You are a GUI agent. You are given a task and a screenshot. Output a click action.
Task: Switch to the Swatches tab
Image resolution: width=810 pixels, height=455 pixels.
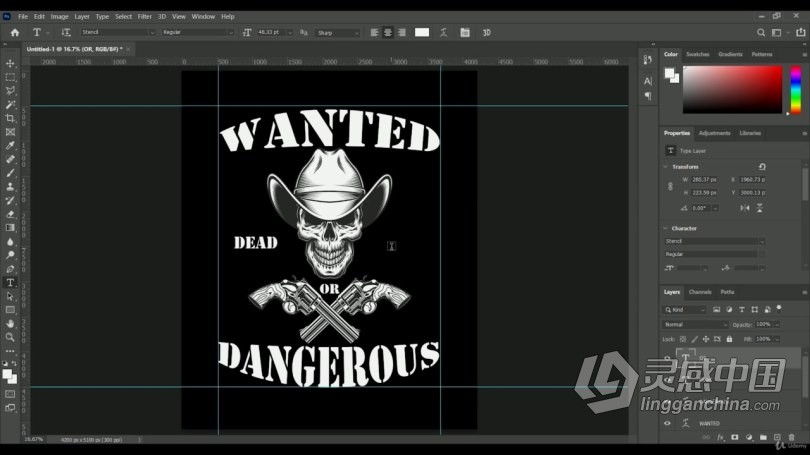point(698,54)
